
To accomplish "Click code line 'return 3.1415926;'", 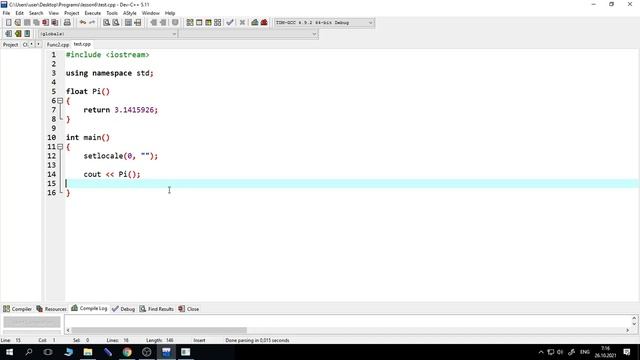I will tap(120, 110).
